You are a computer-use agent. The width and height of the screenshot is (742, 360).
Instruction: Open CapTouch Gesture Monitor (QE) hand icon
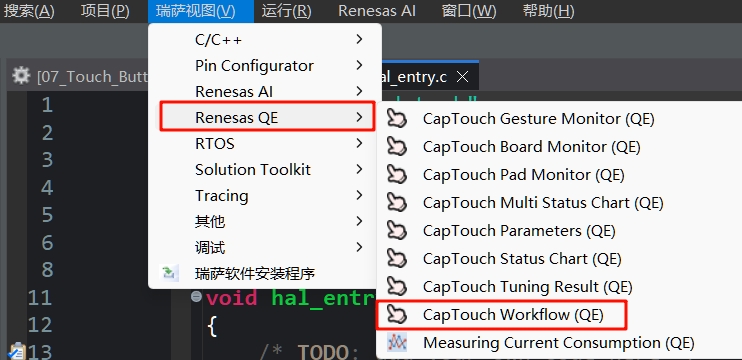click(x=397, y=118)
